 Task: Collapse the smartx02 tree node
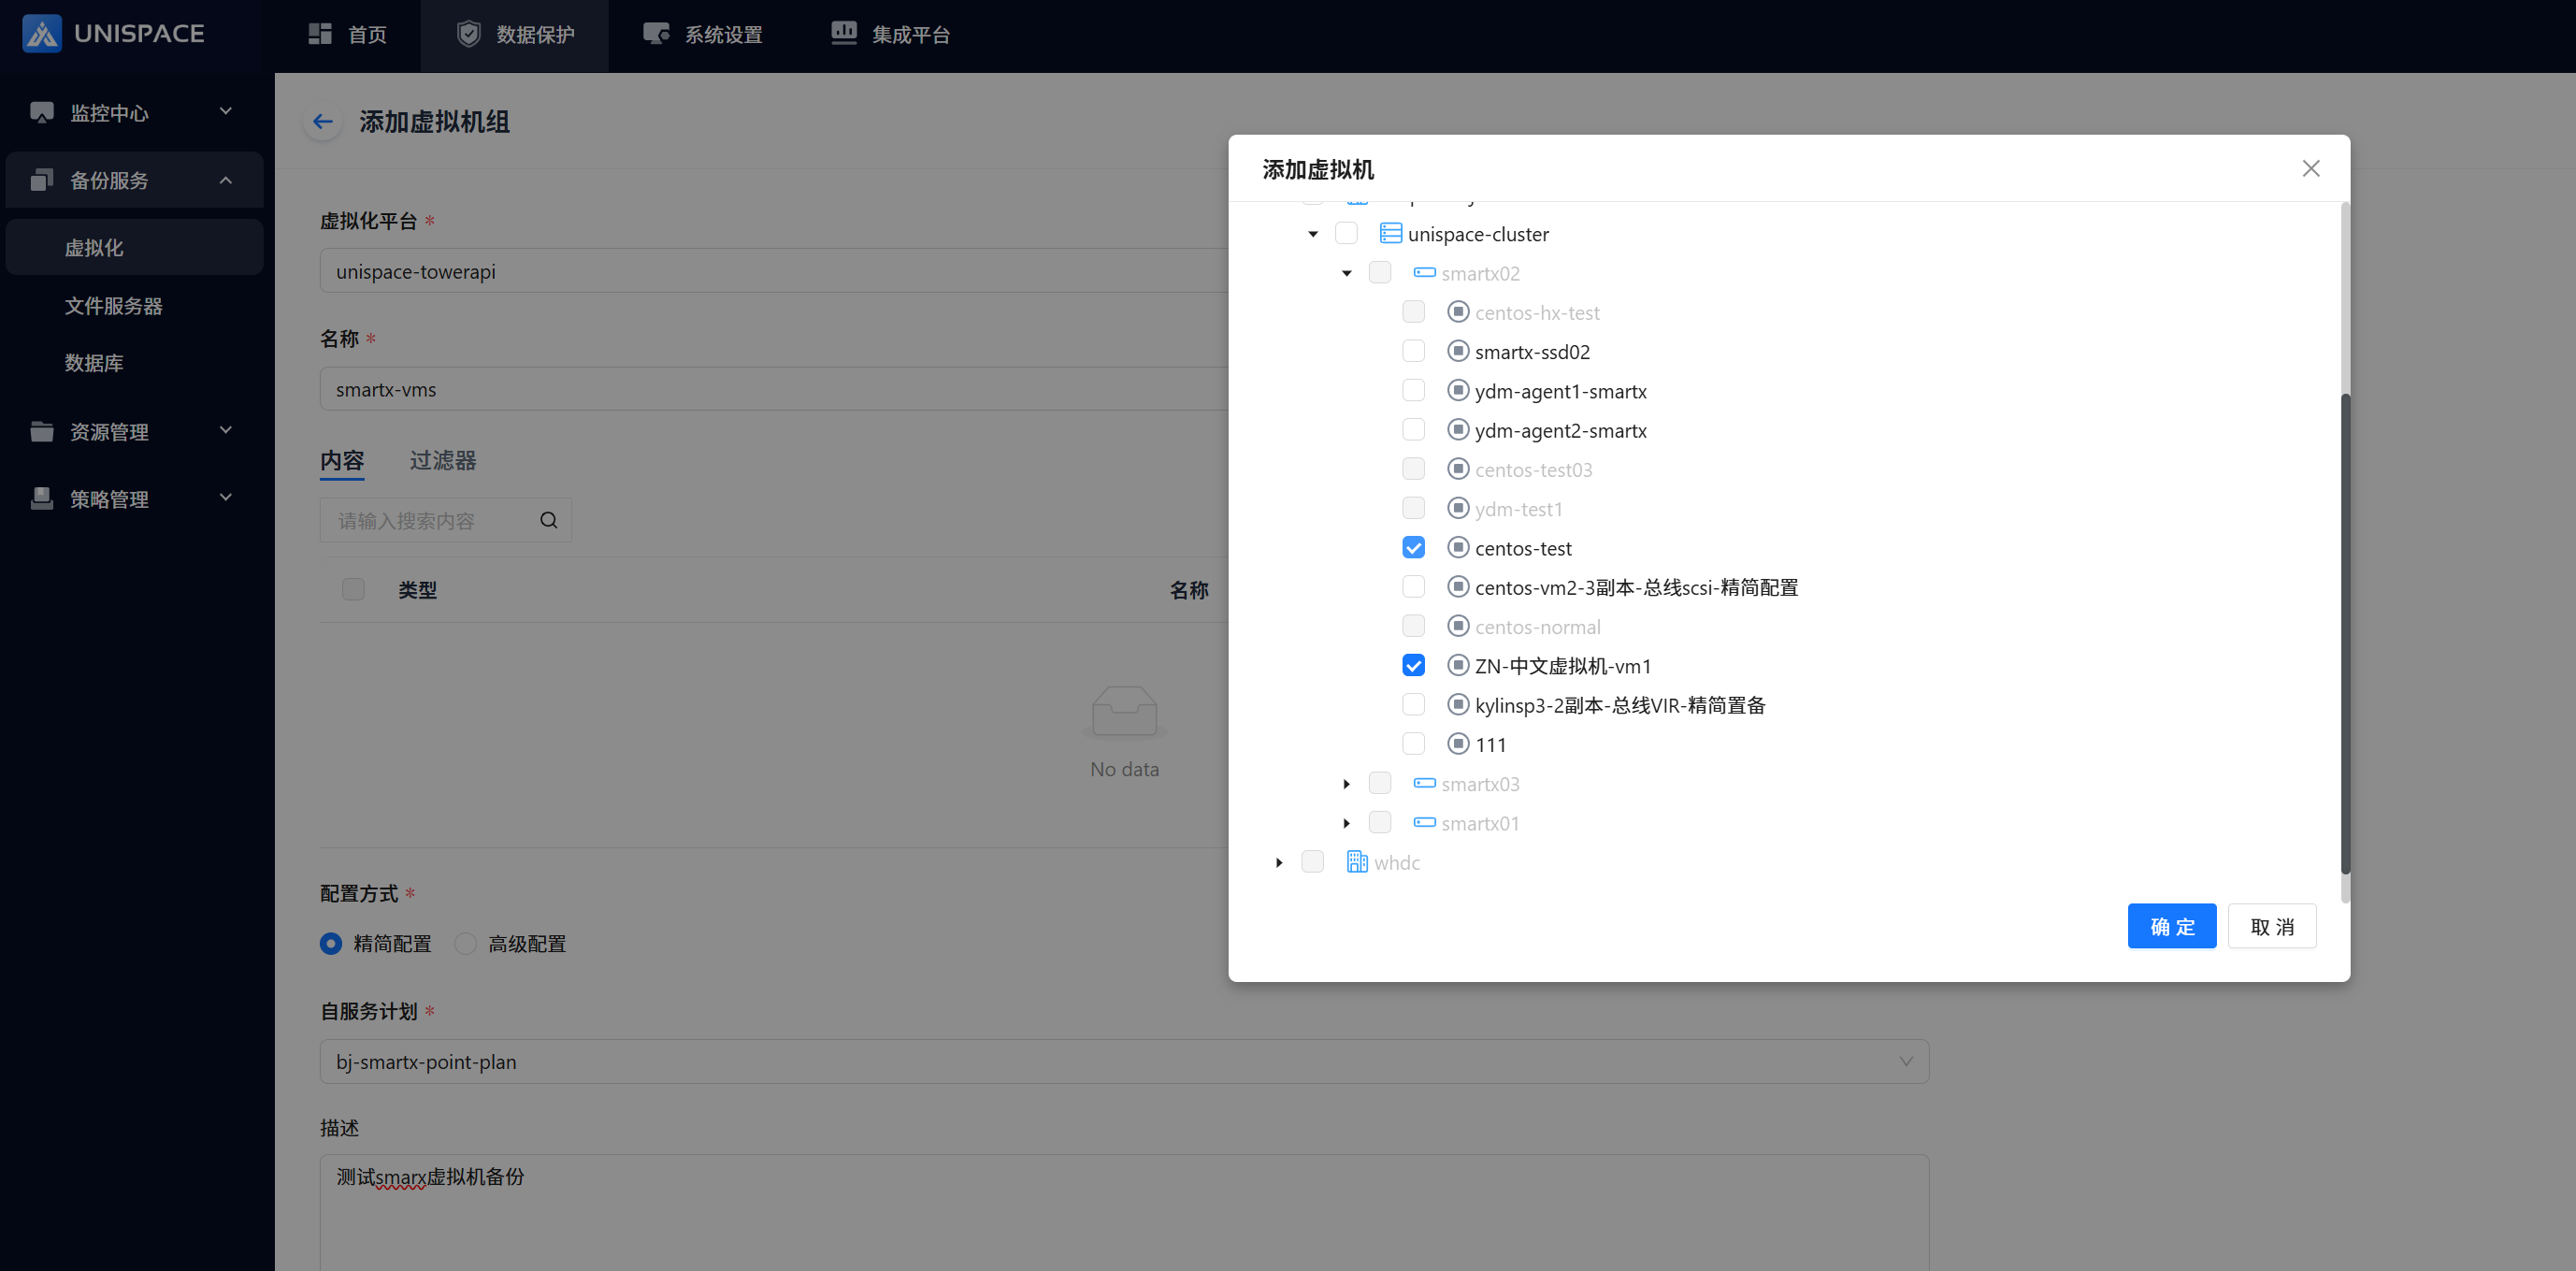(x=1346, y=273)
